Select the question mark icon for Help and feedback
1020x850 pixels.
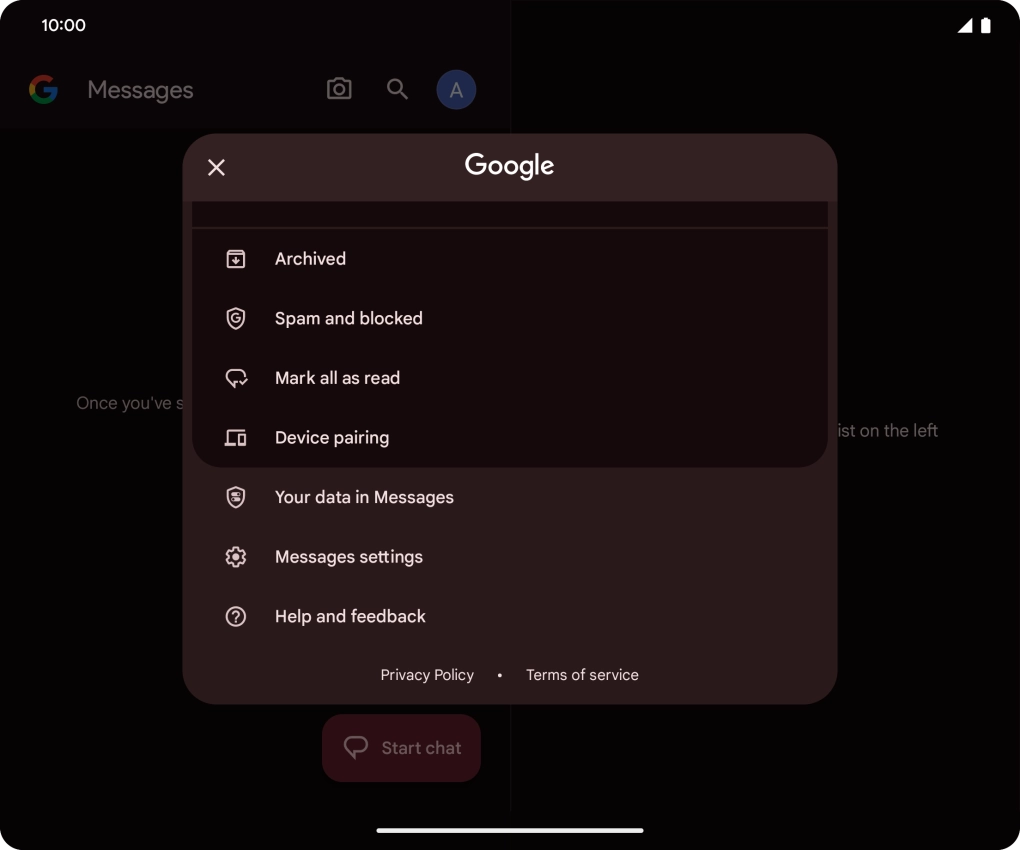coord(235,617)
